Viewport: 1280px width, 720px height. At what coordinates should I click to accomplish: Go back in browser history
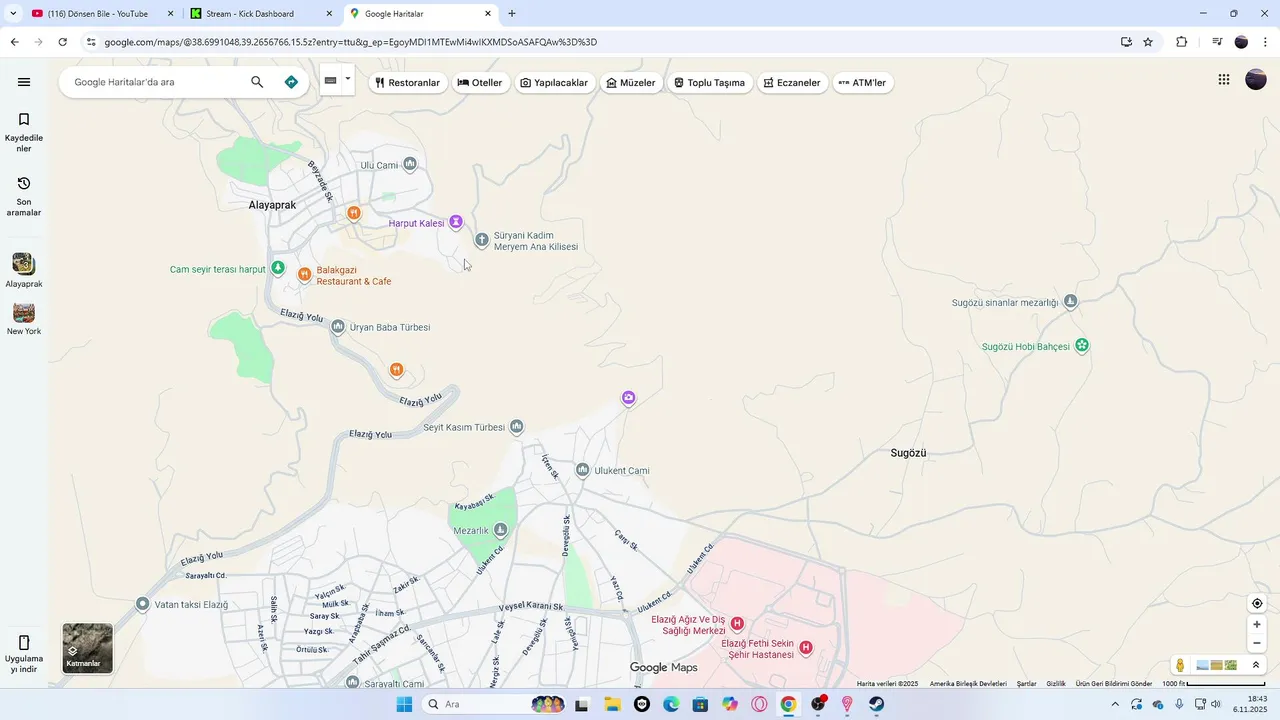14,42
